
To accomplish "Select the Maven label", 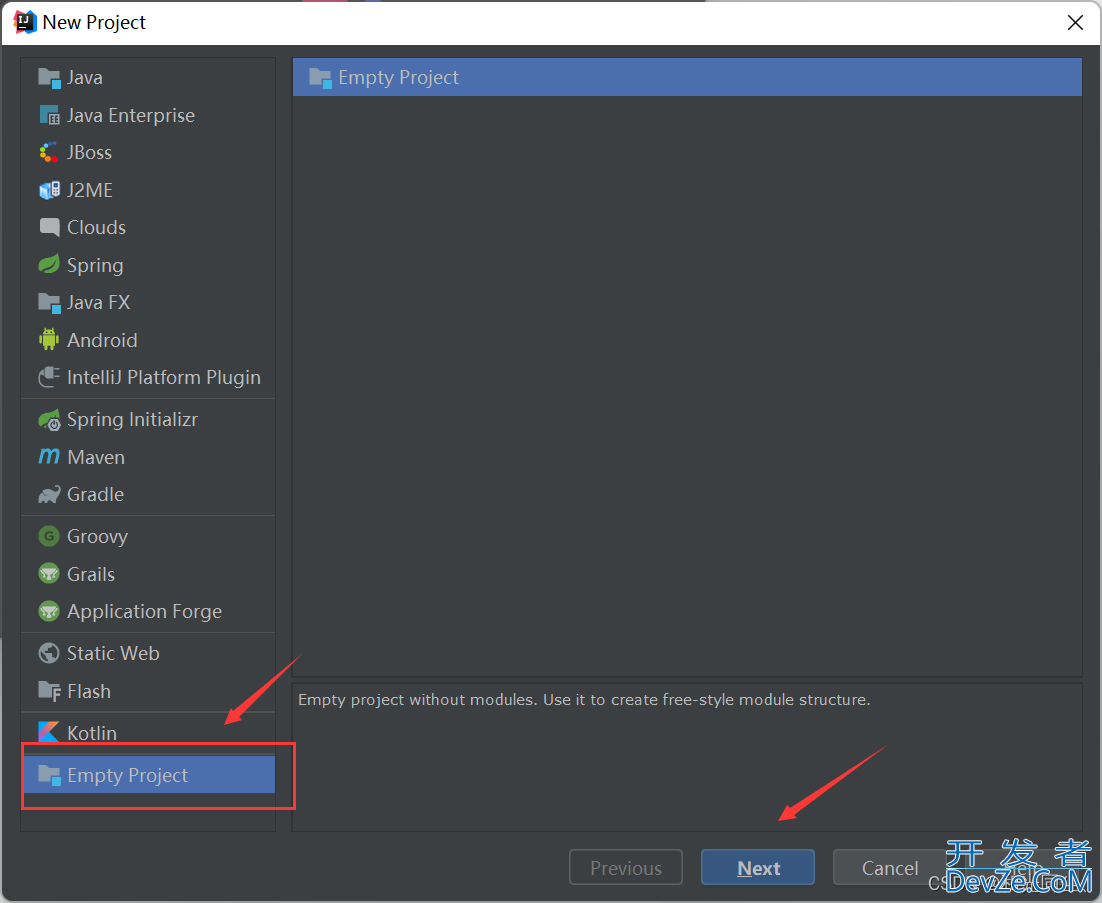I will pos(96,457).
